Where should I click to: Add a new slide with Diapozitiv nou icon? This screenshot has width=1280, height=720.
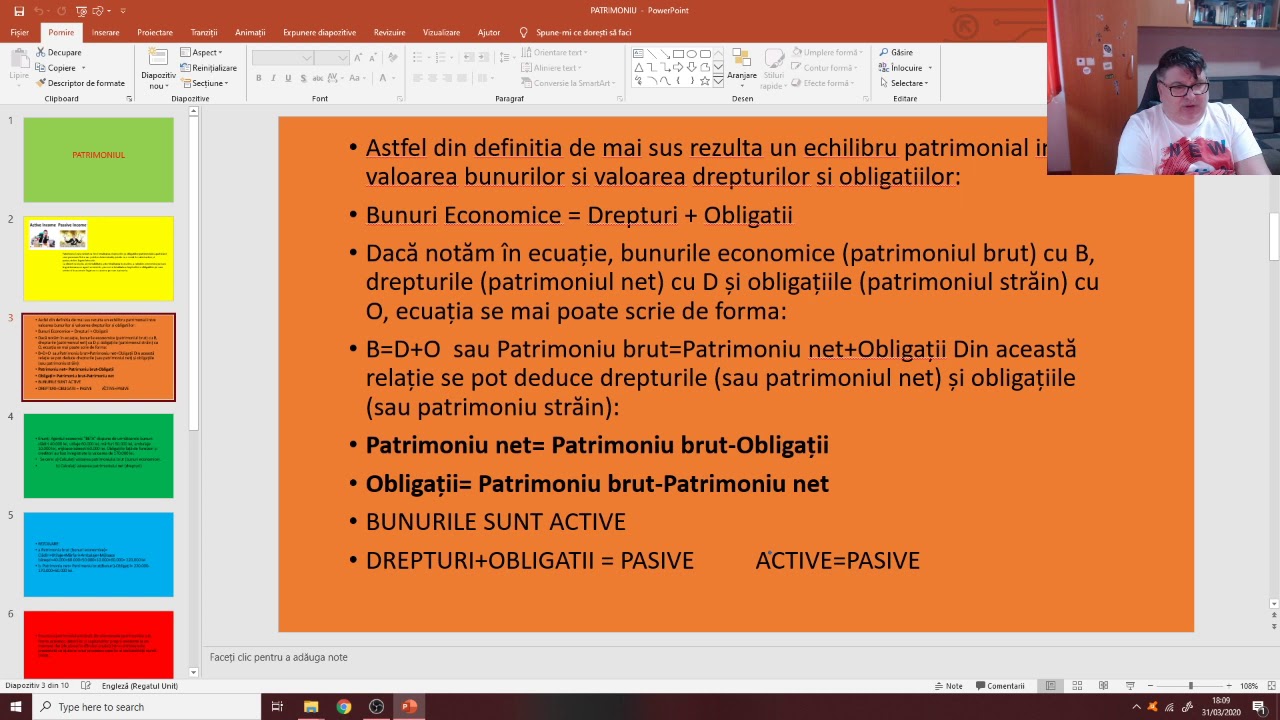158,58
